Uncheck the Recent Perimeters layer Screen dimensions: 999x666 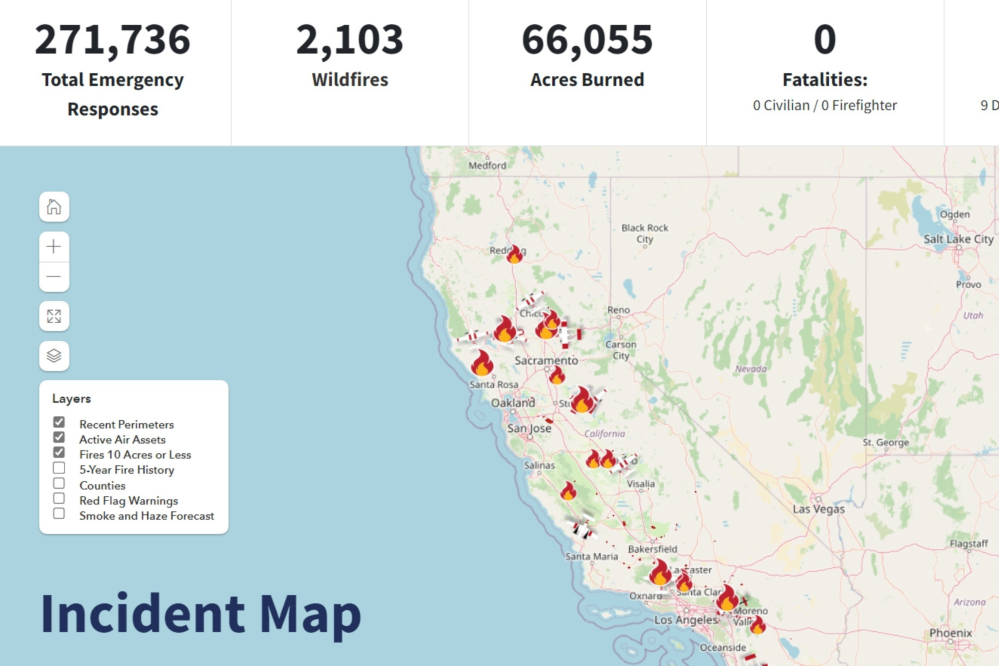59,423
